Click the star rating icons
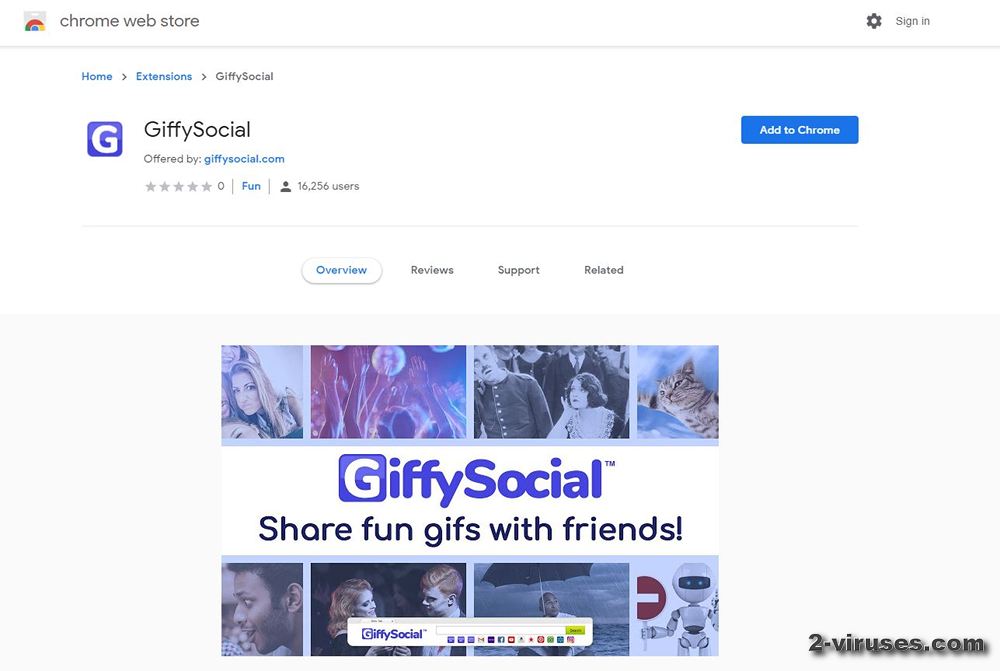 click(x=179, y=186)
